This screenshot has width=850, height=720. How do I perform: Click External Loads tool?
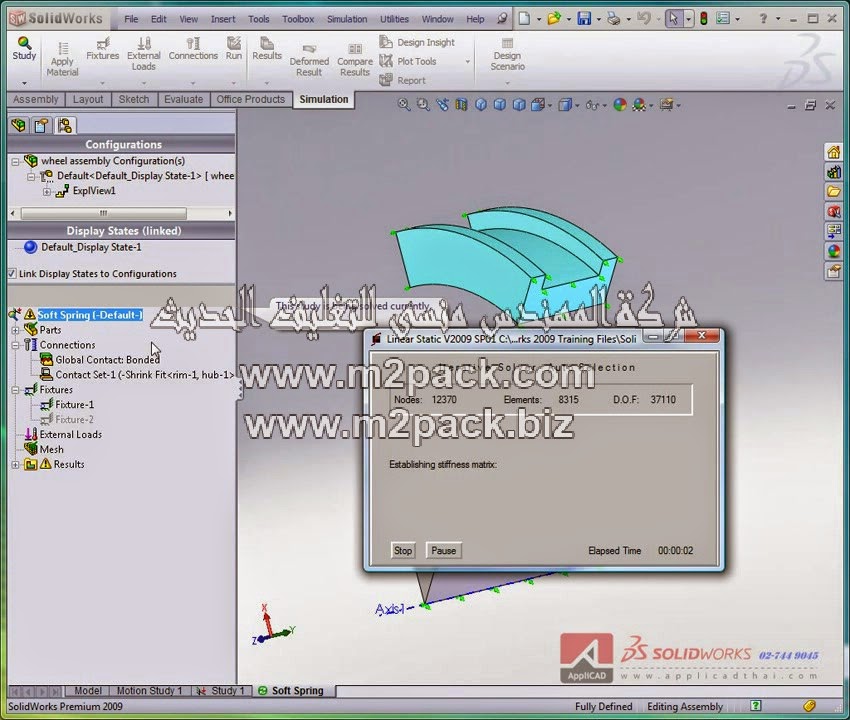pyautogui.click(x=144, y=54)
